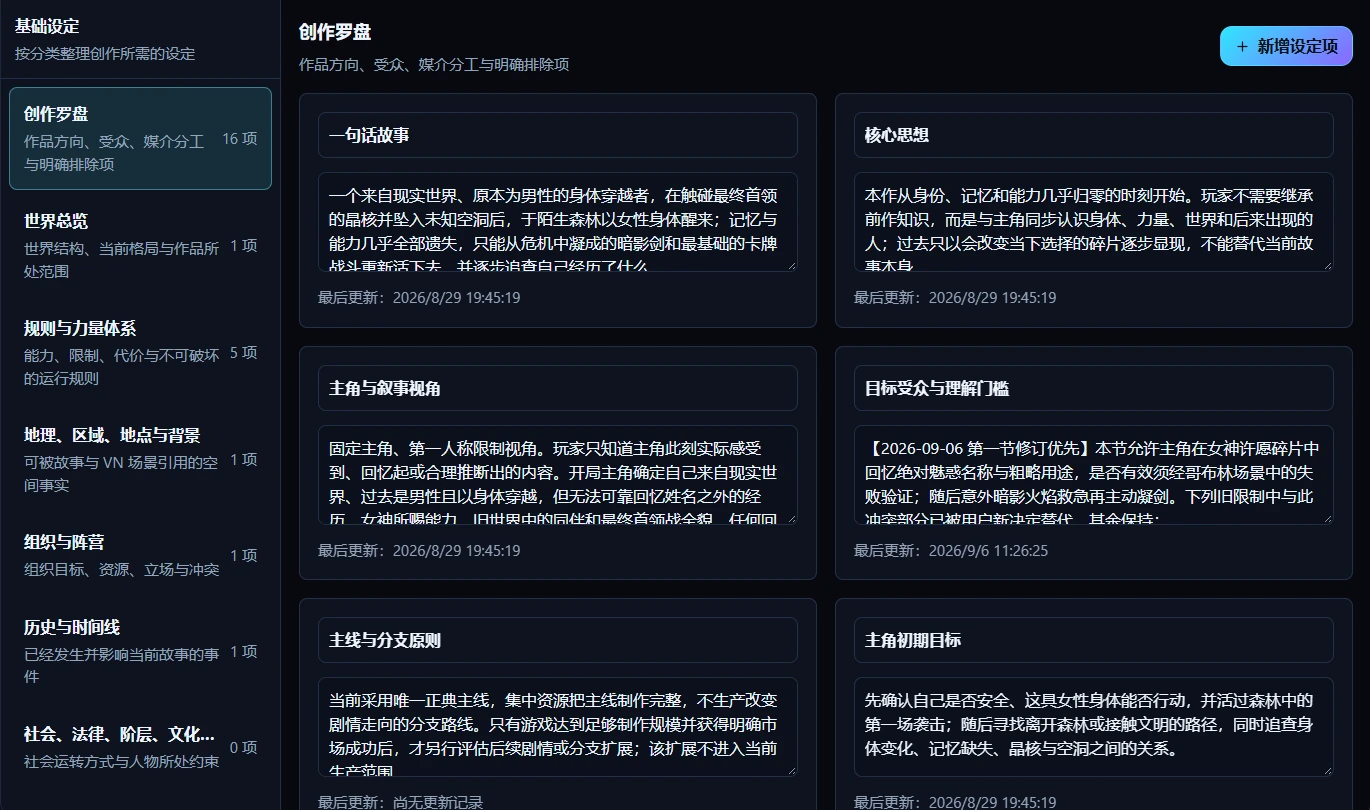Click the 0 项 count beside 社会、法律

coord(243,747)
